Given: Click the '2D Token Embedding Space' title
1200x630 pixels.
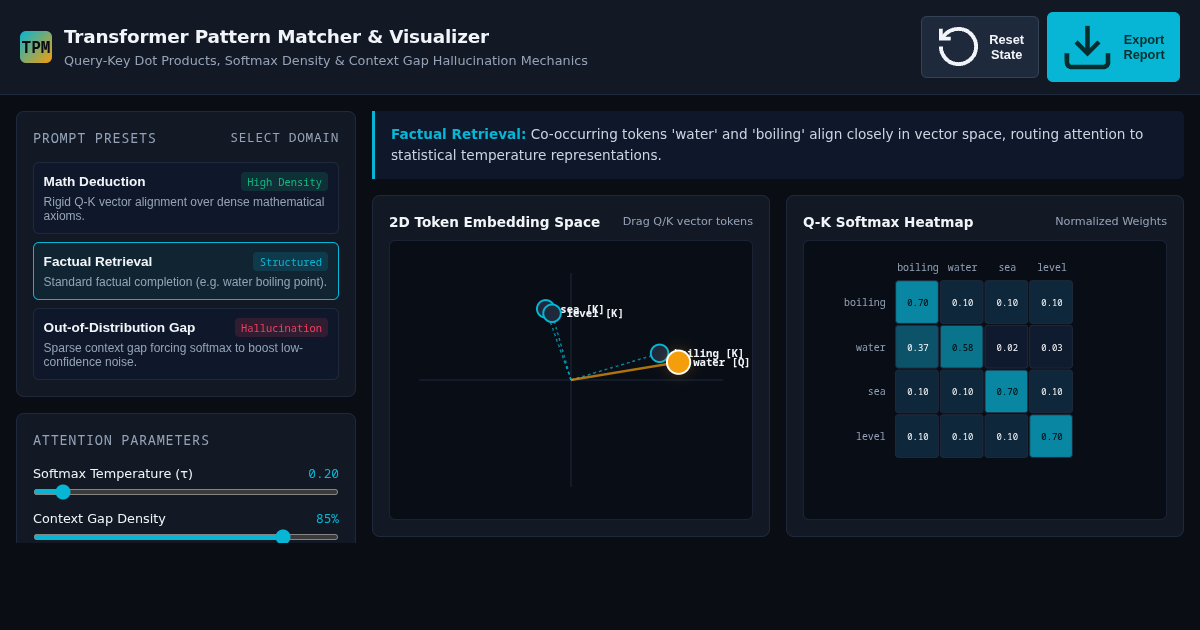Looking at the screenshot, I should tap(495, 222).
